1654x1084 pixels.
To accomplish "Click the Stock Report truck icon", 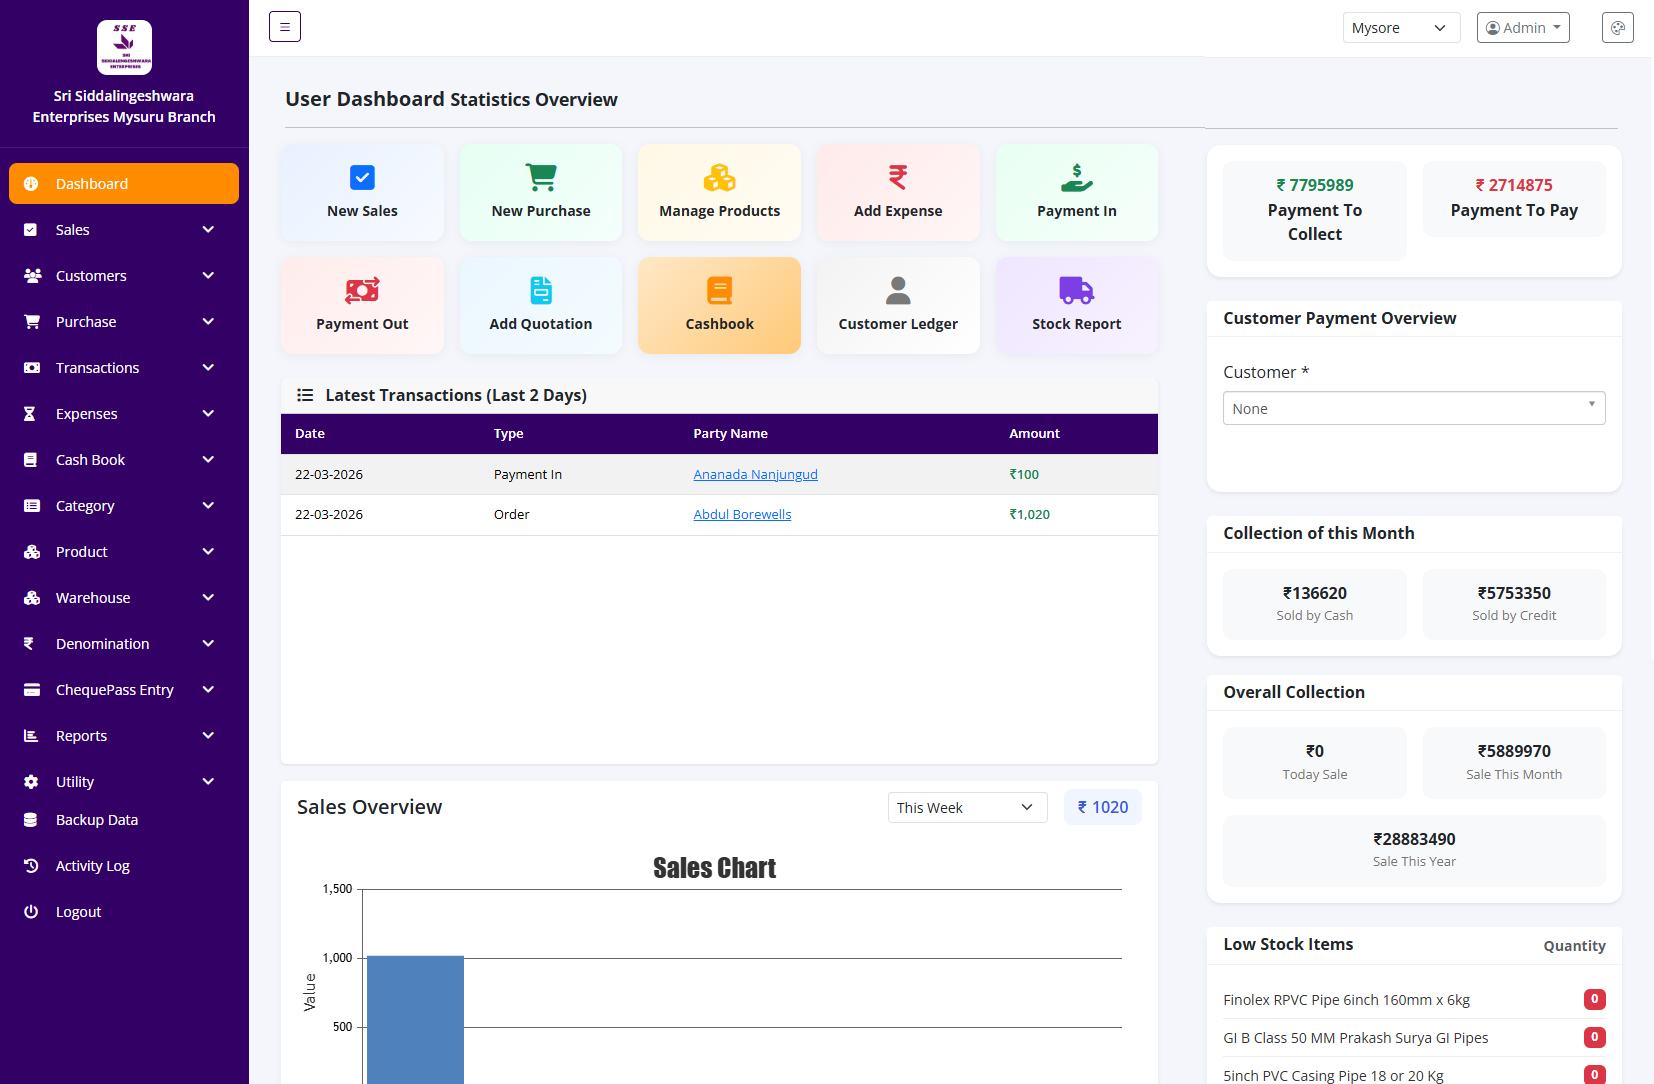I will 1076,290.
